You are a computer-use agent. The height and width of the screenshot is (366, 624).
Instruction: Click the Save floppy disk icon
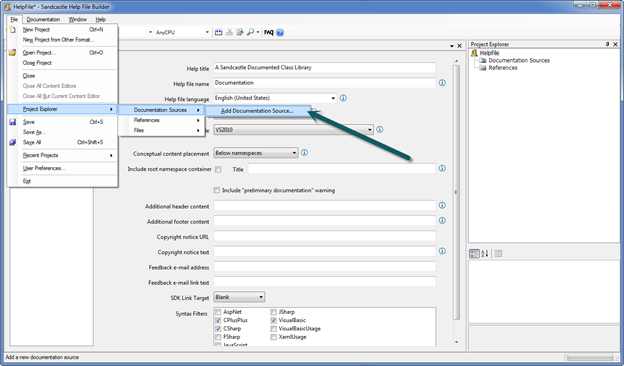pyautogui.click(x=13, y=122)
